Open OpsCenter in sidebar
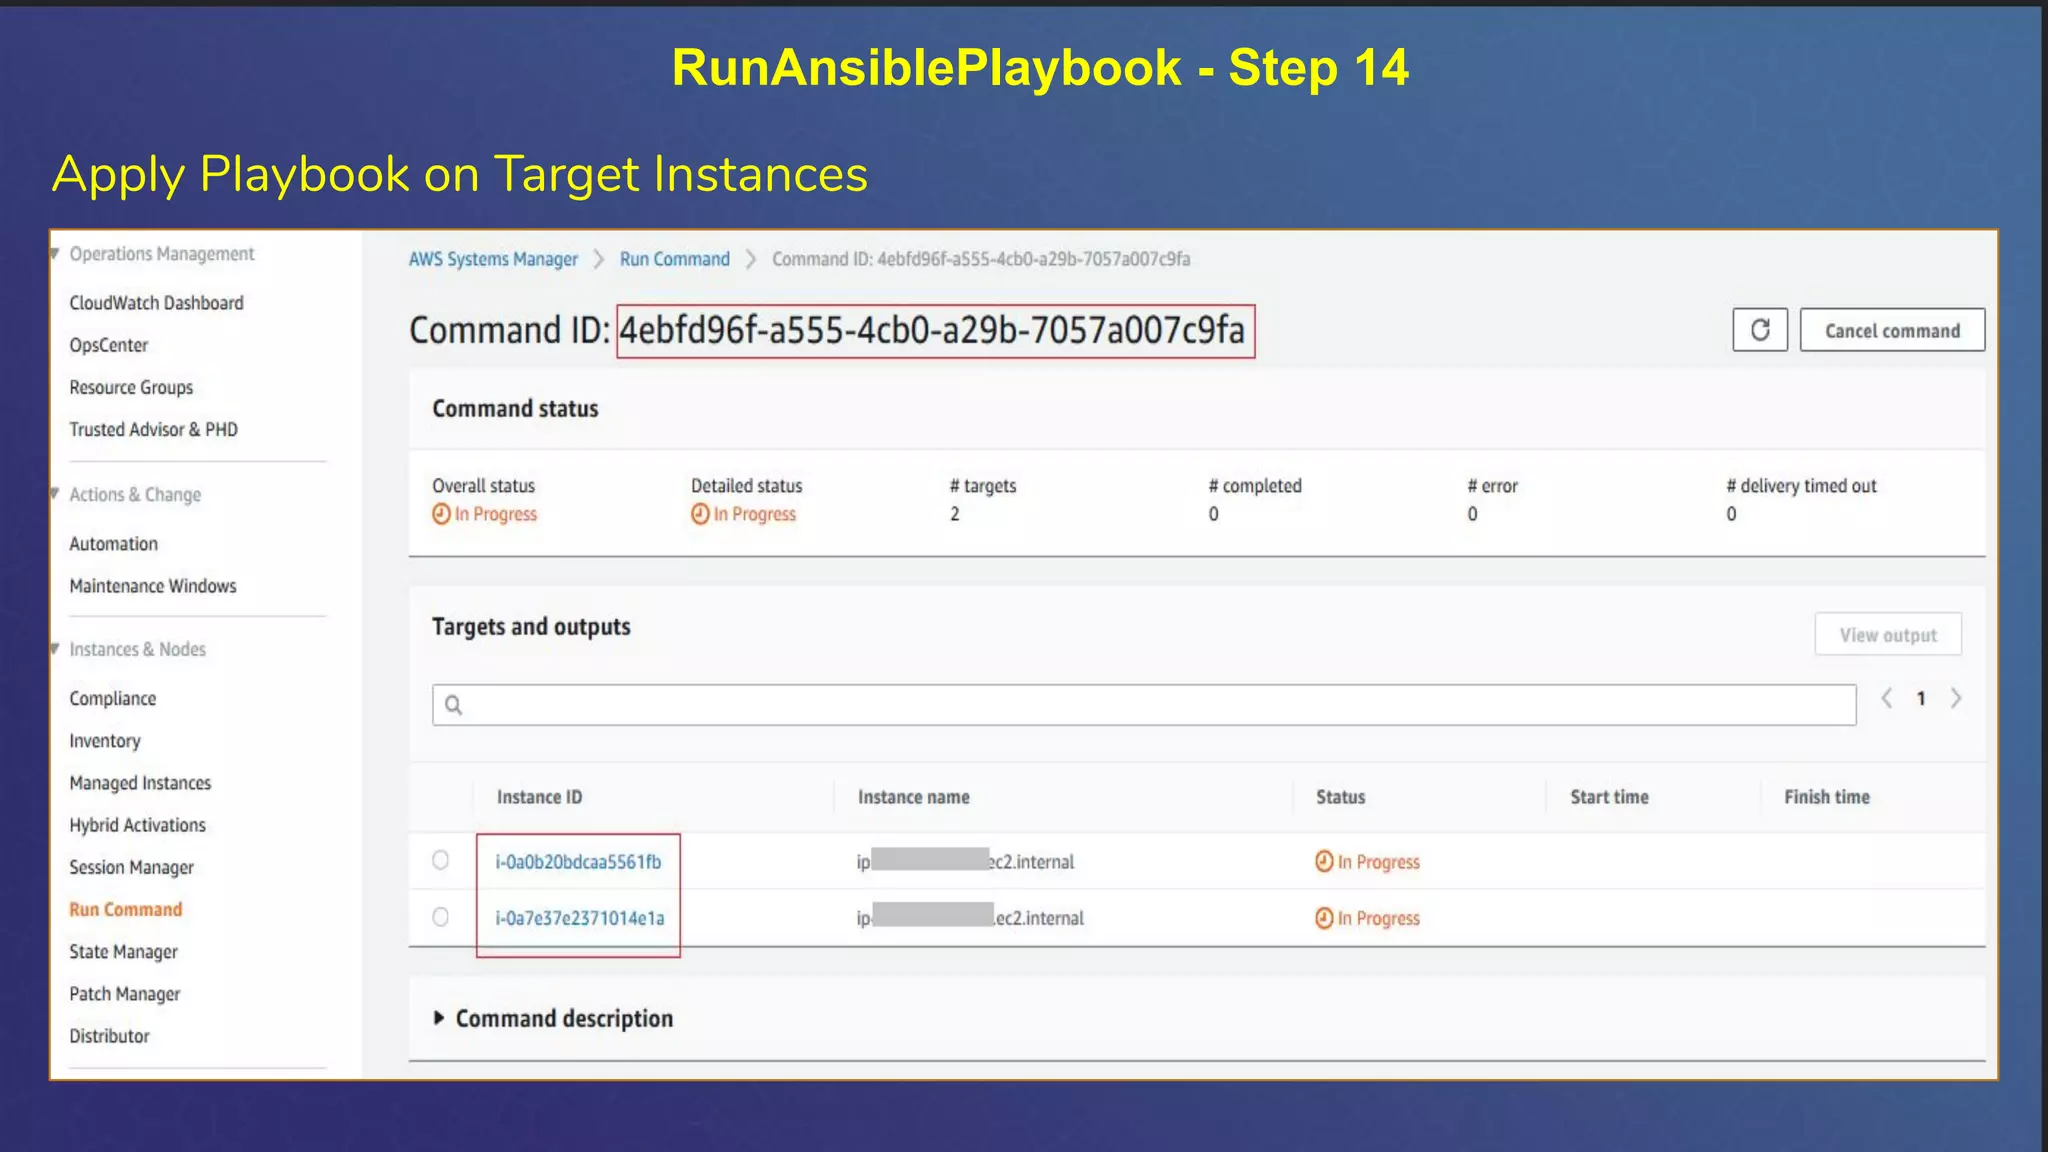Screen dimensions: 2048x1152 coord(109,345)
